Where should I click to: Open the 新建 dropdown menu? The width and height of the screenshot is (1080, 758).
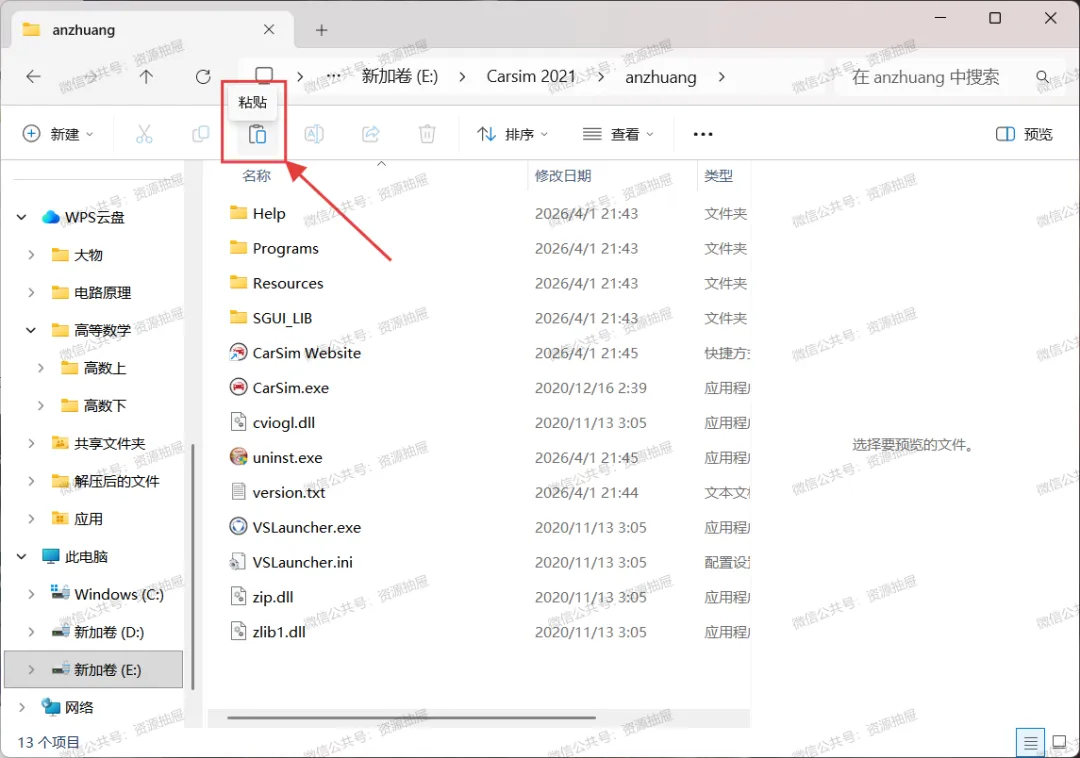(58, 134)
